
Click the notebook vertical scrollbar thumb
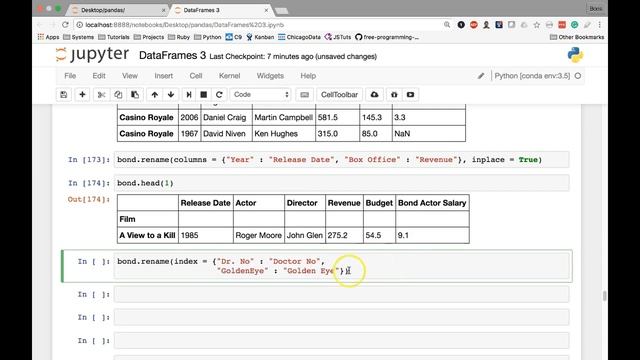(604, 296)
